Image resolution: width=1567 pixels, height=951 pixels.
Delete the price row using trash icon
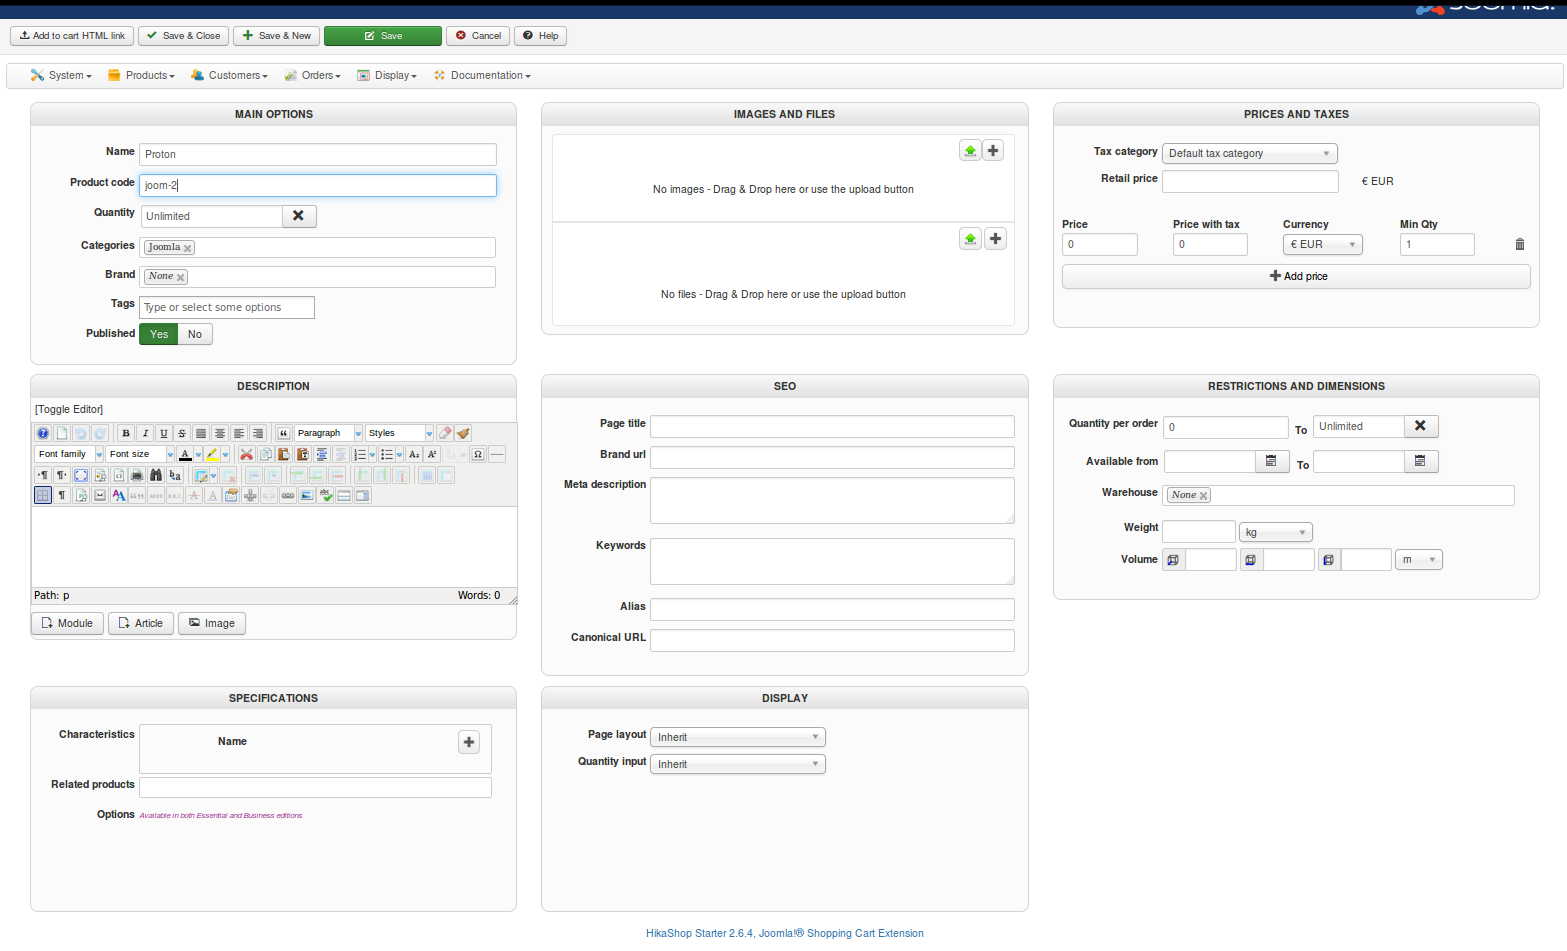[1519, 244]
